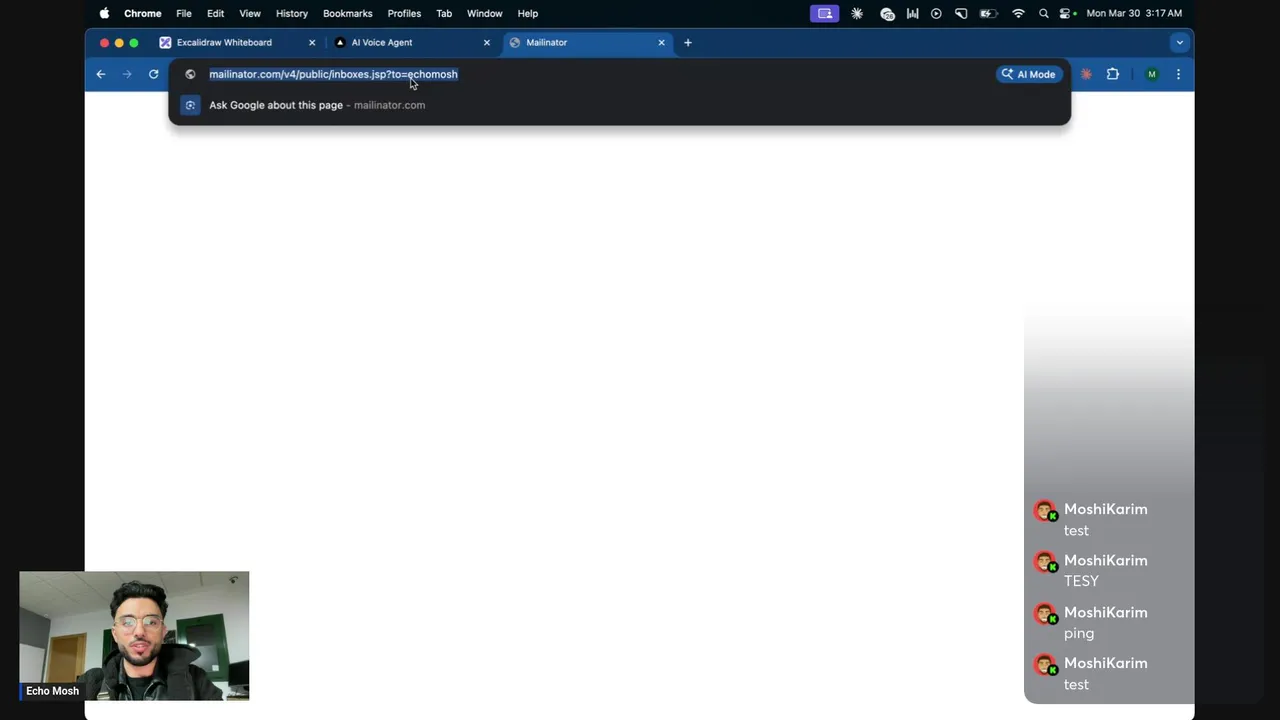Open the green M profile avatar
Viewport: 1280px width, 720px height.
1152,74
